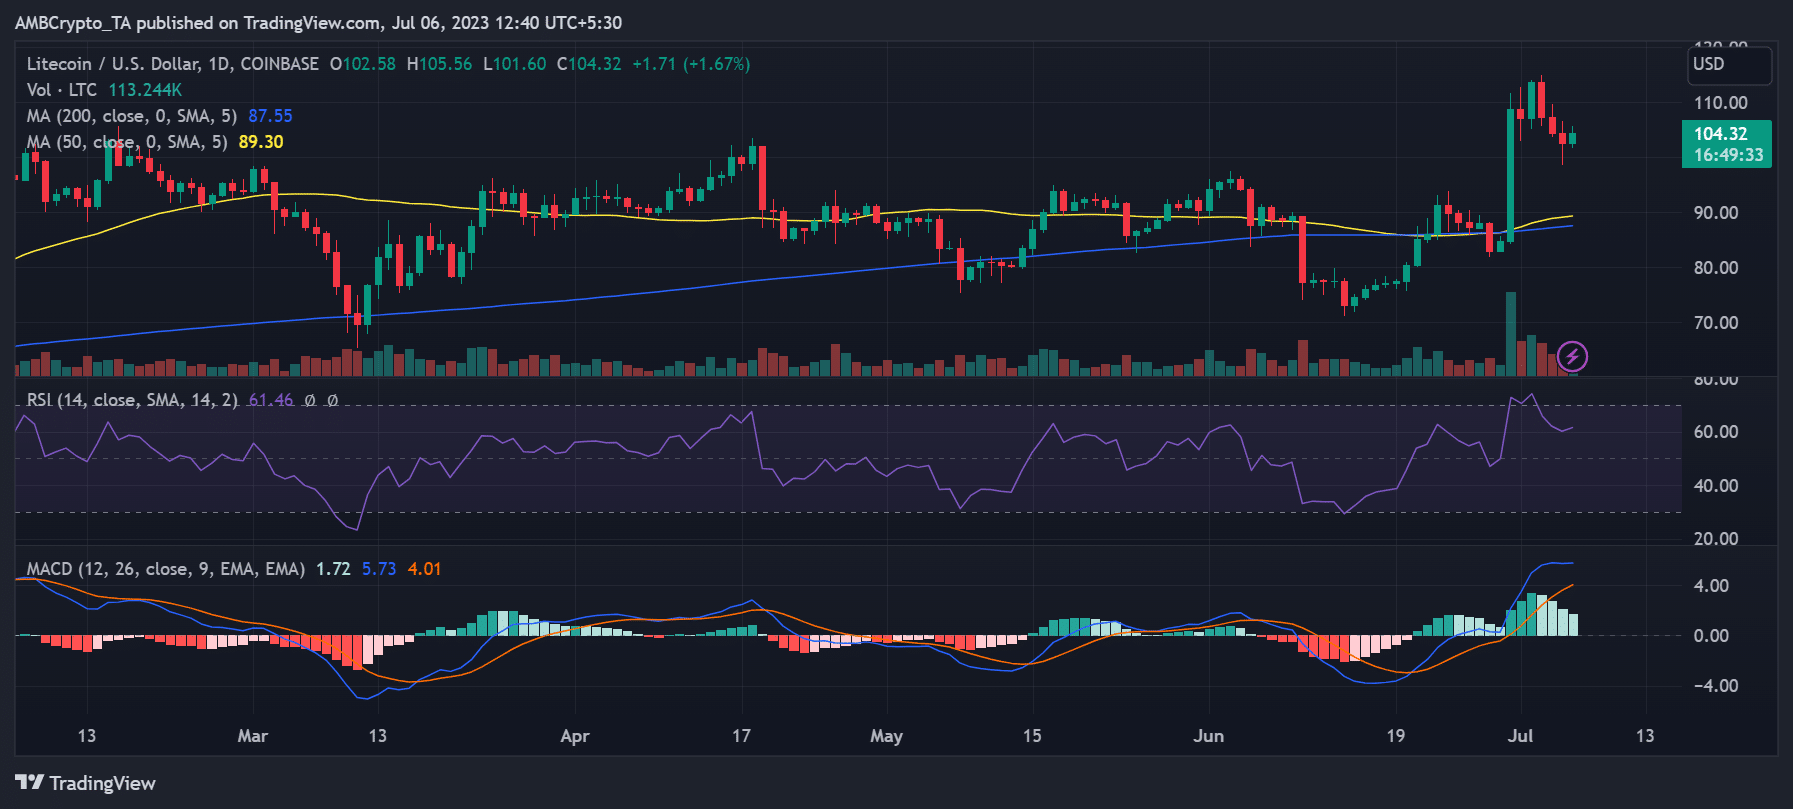Click the Jul label on the time axis
This screenshot has height=809, width=1793.
pos(1520,736)
